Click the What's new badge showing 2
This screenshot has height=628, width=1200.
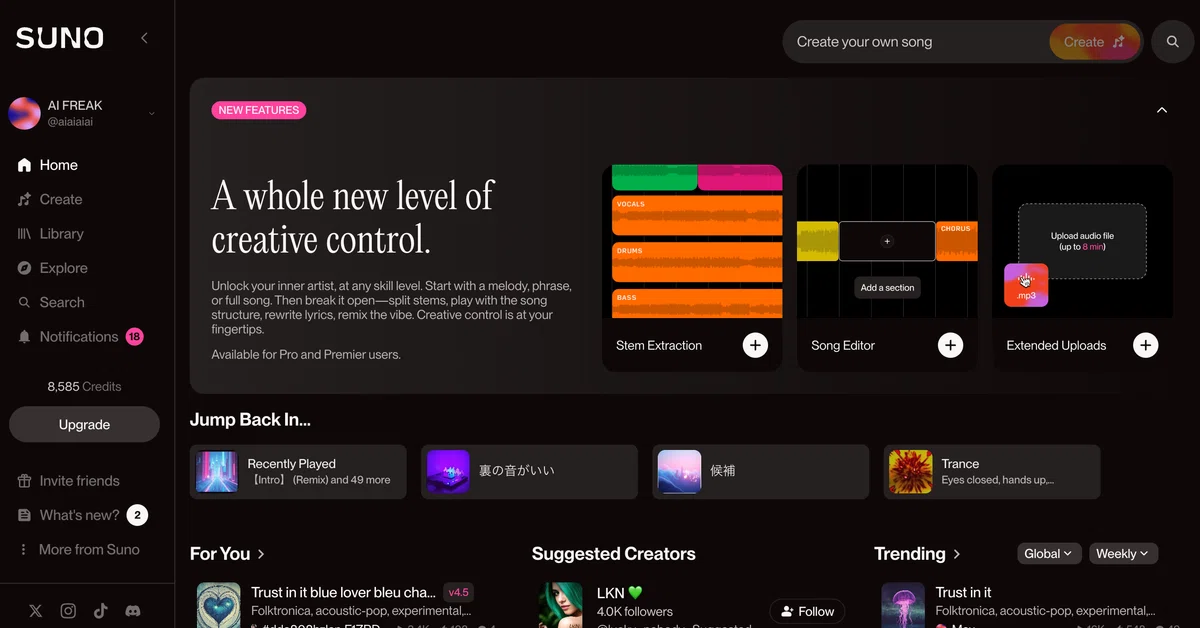pos(137,515)
